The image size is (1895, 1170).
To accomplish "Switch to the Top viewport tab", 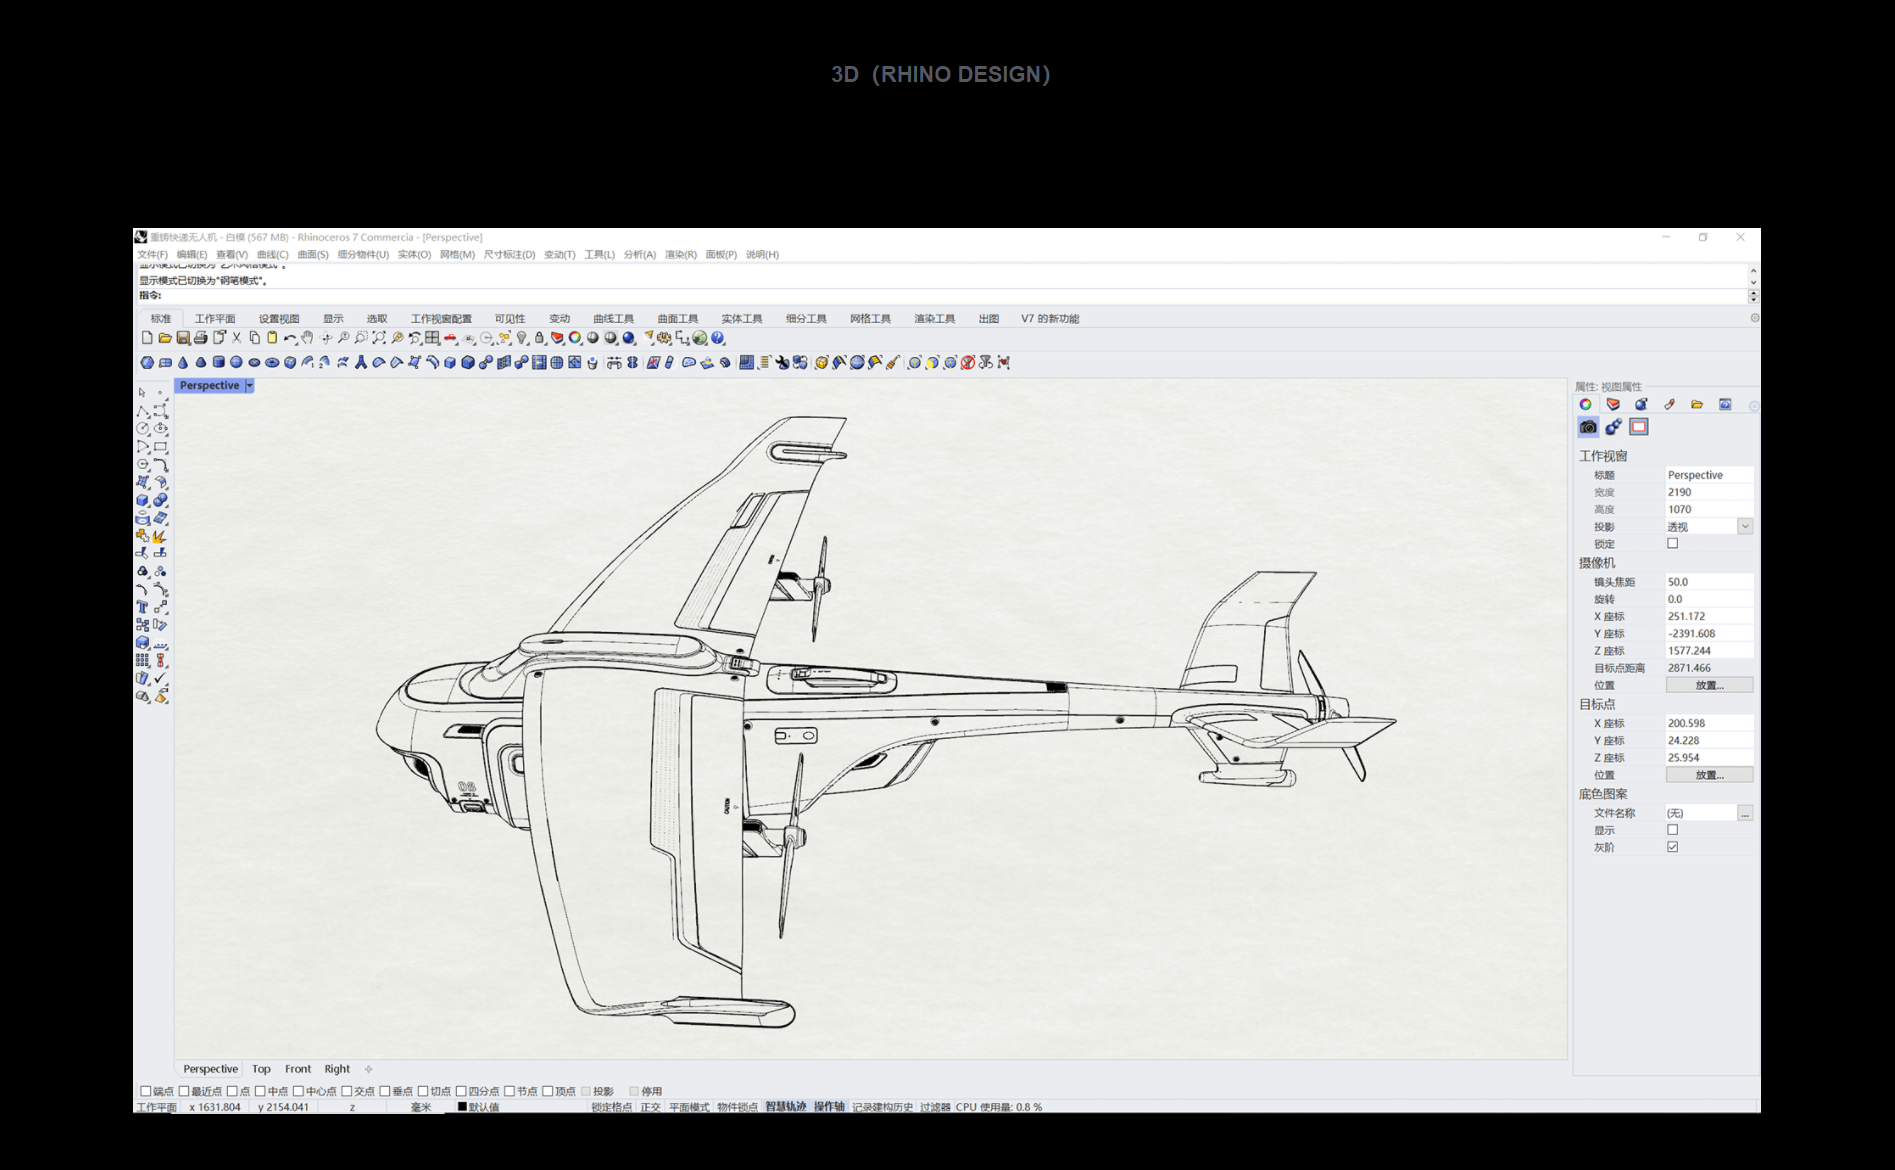I will pyautogui.click(x=261, y=1069).
